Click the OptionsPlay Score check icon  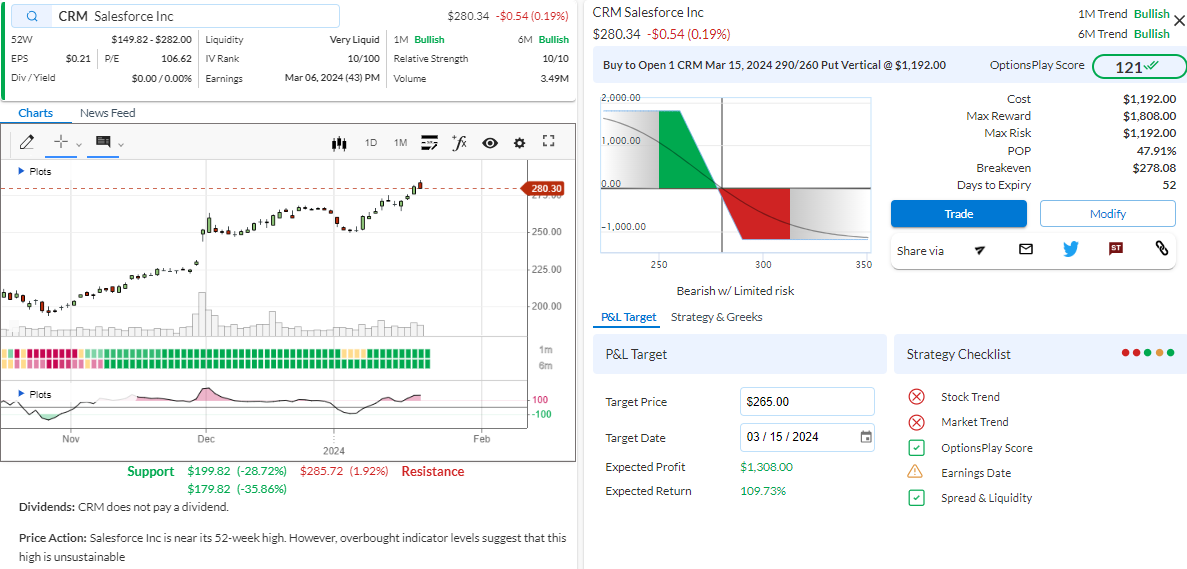click(x=916, y=448)
